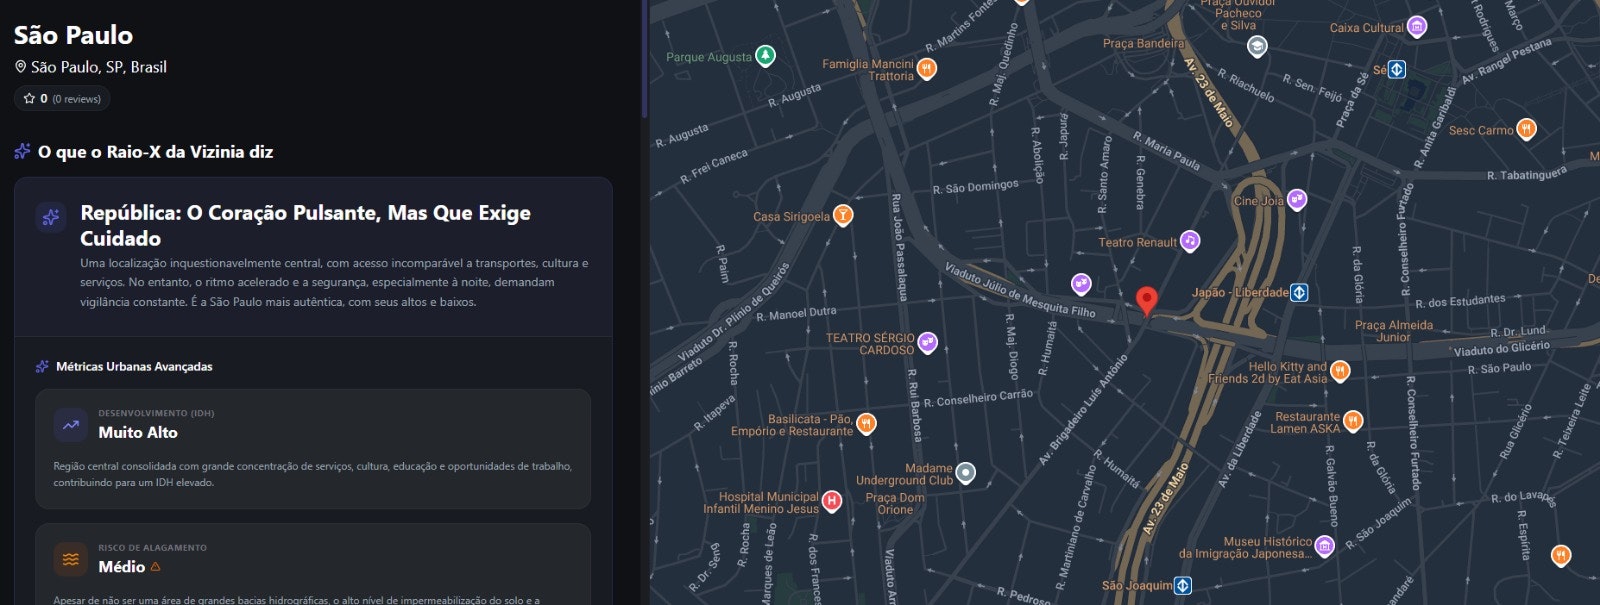Screen dimensions: 1600x605
Task: Click 'Métricas Urbanas Avançadas' heading
Action: (x=134, y=367)
